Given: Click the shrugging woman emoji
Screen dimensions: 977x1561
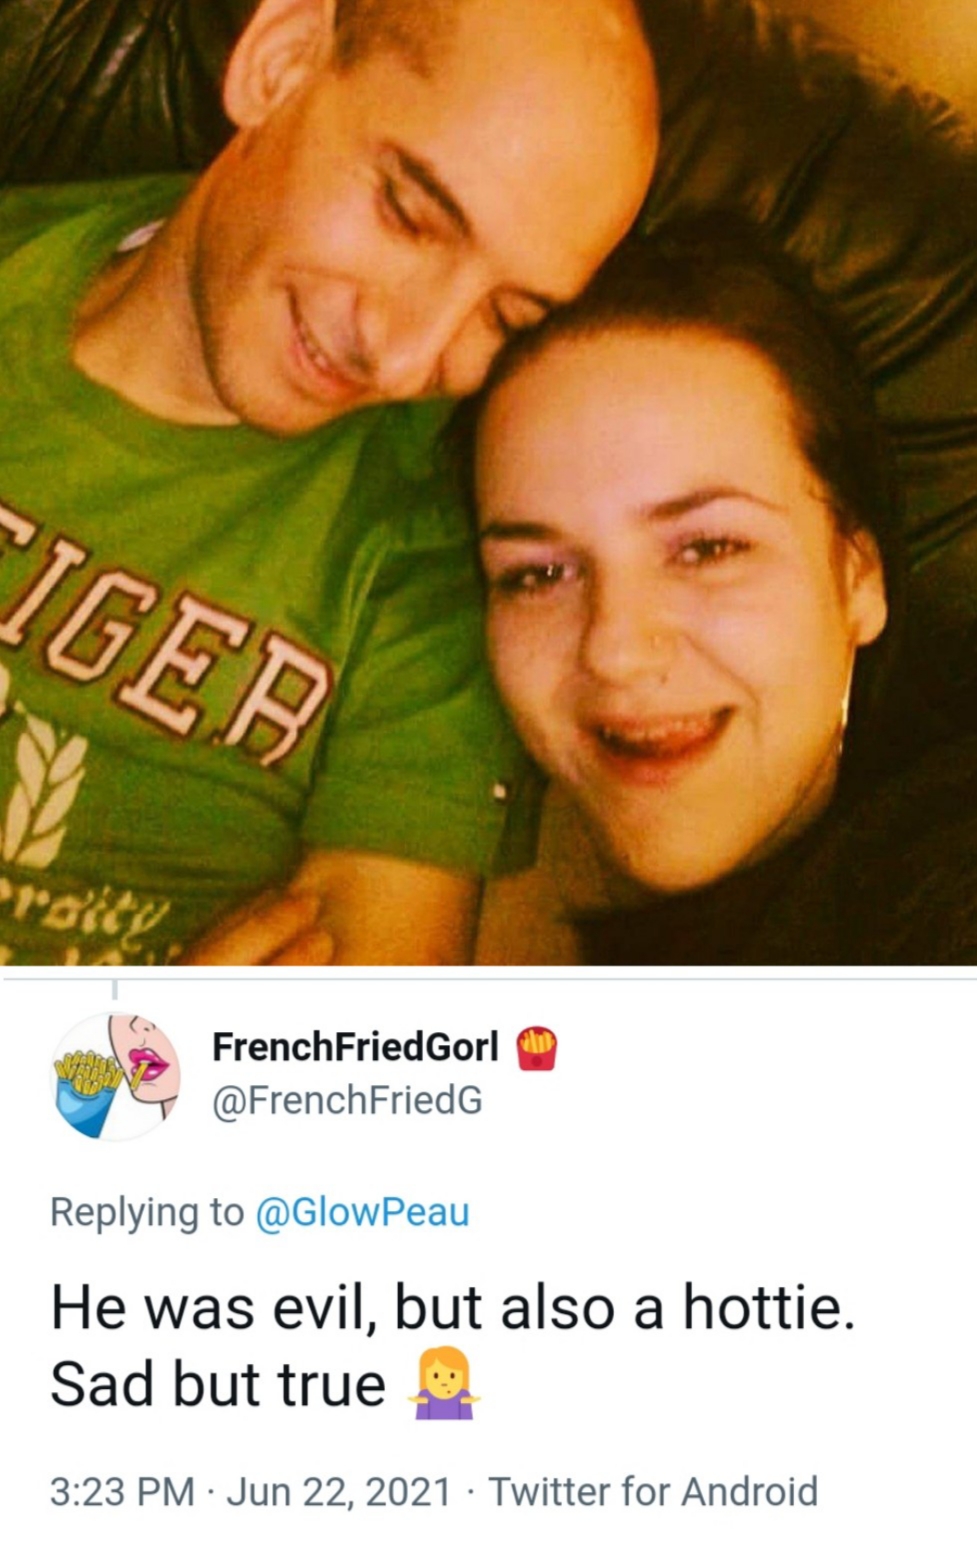Looking at the screenshot, I should (x=443, y=1385).
